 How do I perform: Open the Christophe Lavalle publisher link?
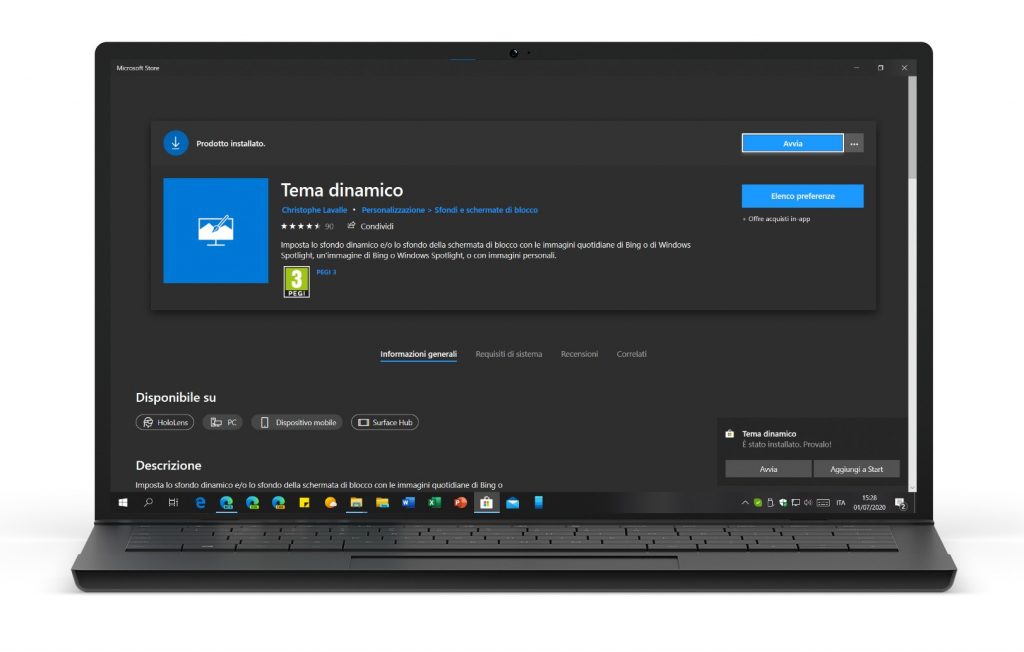313,211
